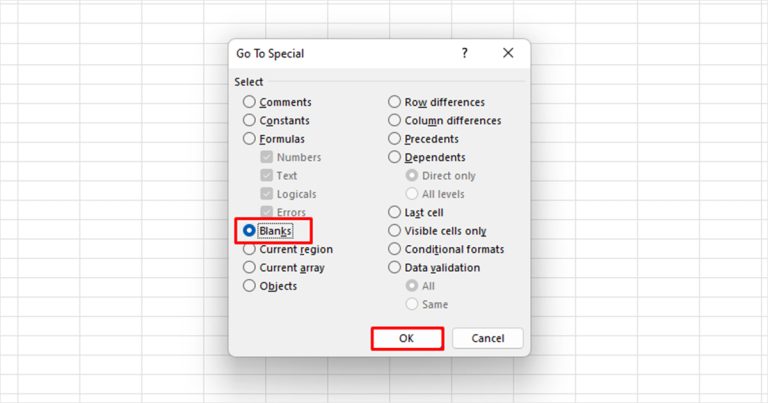Screen dimensions: 768x403
Task: Click the help question mark icon
Action: (x=464, y=53)
